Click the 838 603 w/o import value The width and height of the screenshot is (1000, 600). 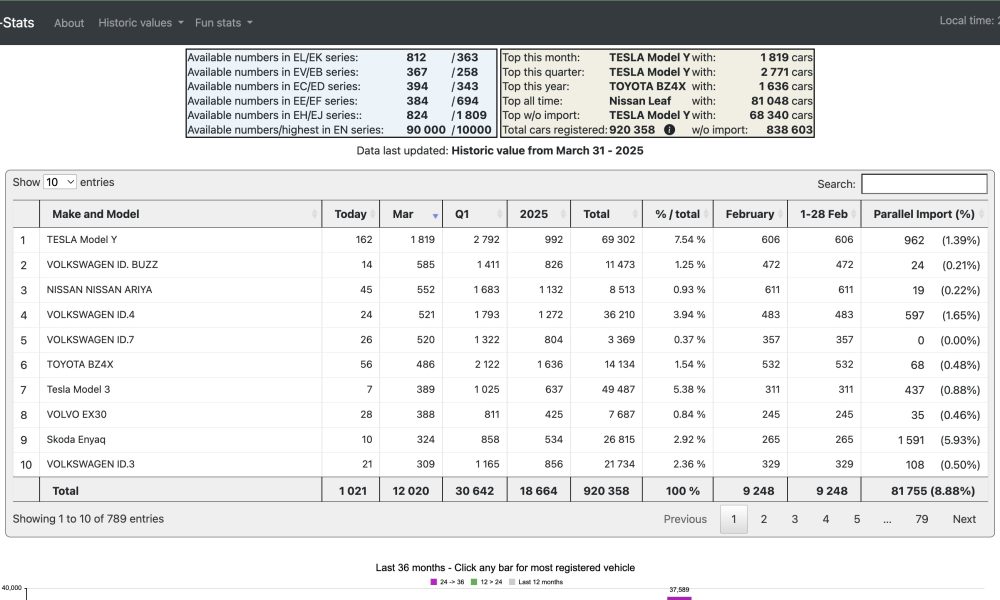tap(790, 130)
